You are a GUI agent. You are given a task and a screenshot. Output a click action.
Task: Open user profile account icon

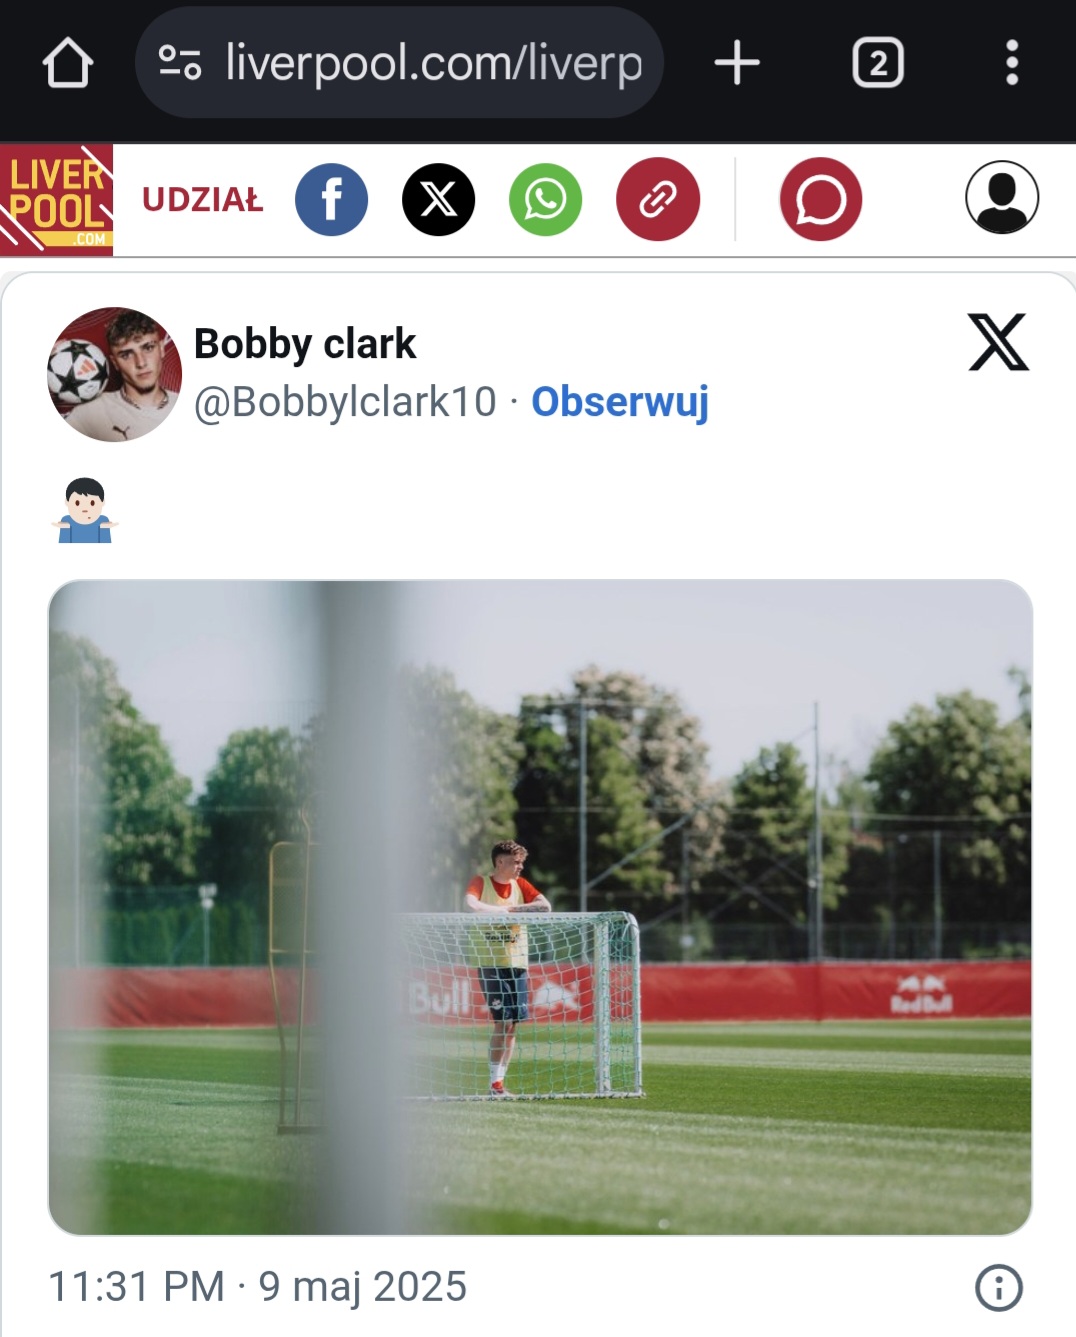(x=1002, y=197)
